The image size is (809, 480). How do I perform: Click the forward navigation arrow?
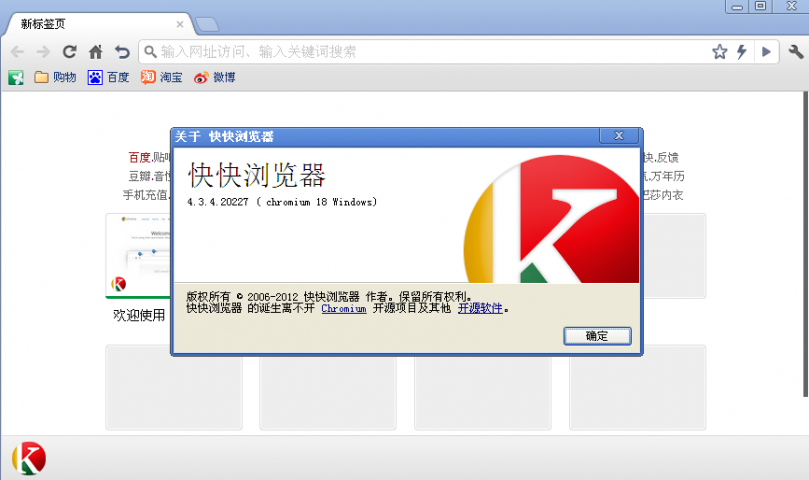pyautogui.click(x=43, y=52)
